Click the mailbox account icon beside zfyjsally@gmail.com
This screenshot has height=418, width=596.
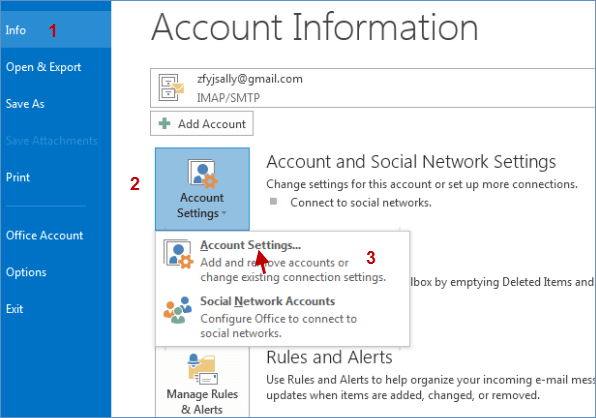pos(171,87)
